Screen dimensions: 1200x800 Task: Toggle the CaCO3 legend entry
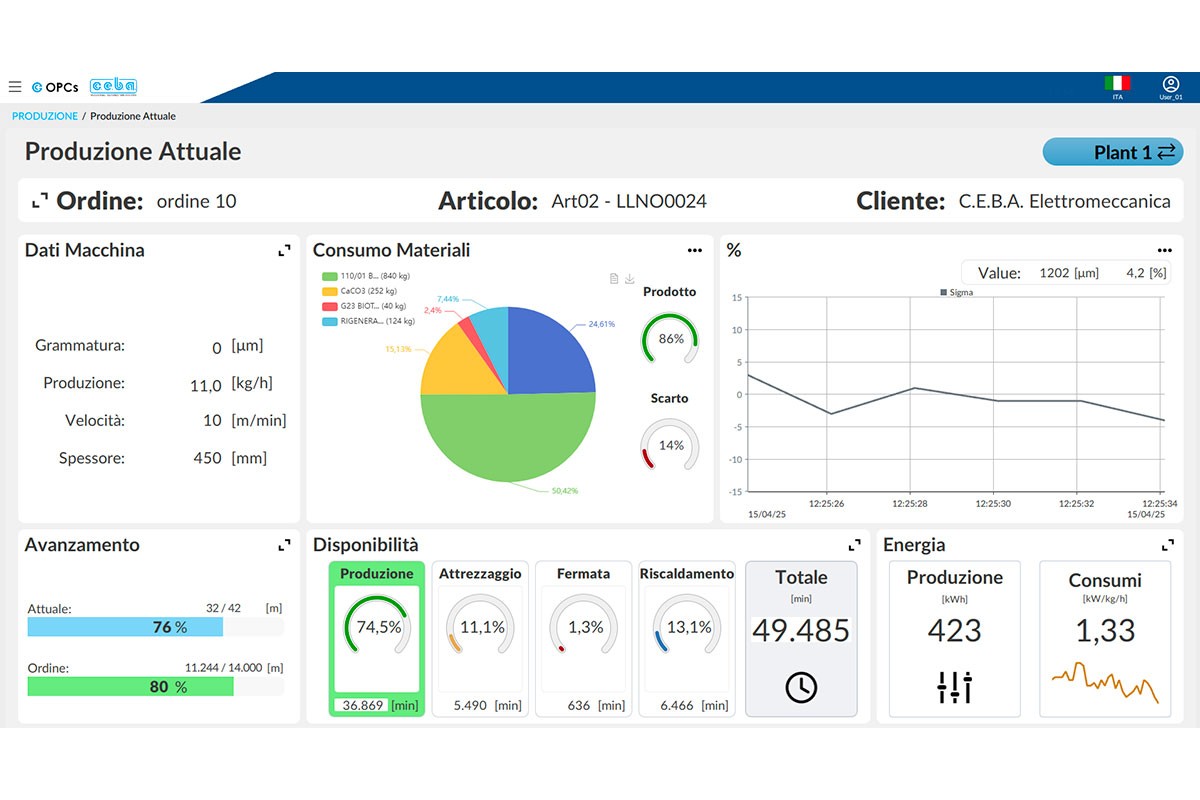tap(359, 291)
